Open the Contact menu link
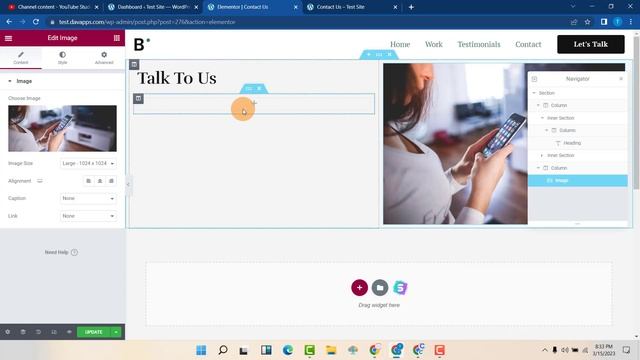640x360 pixels. click(x=528, y=44)
